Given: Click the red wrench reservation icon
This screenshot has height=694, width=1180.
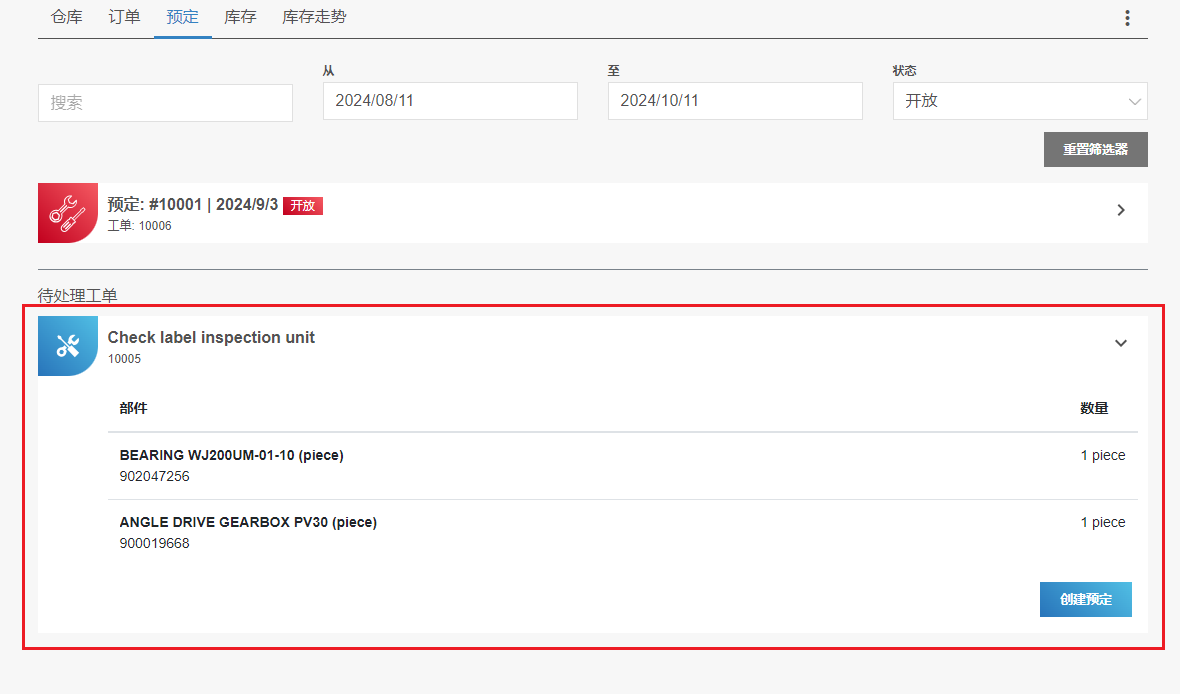Looking at the screenshot, I should 68,213.
